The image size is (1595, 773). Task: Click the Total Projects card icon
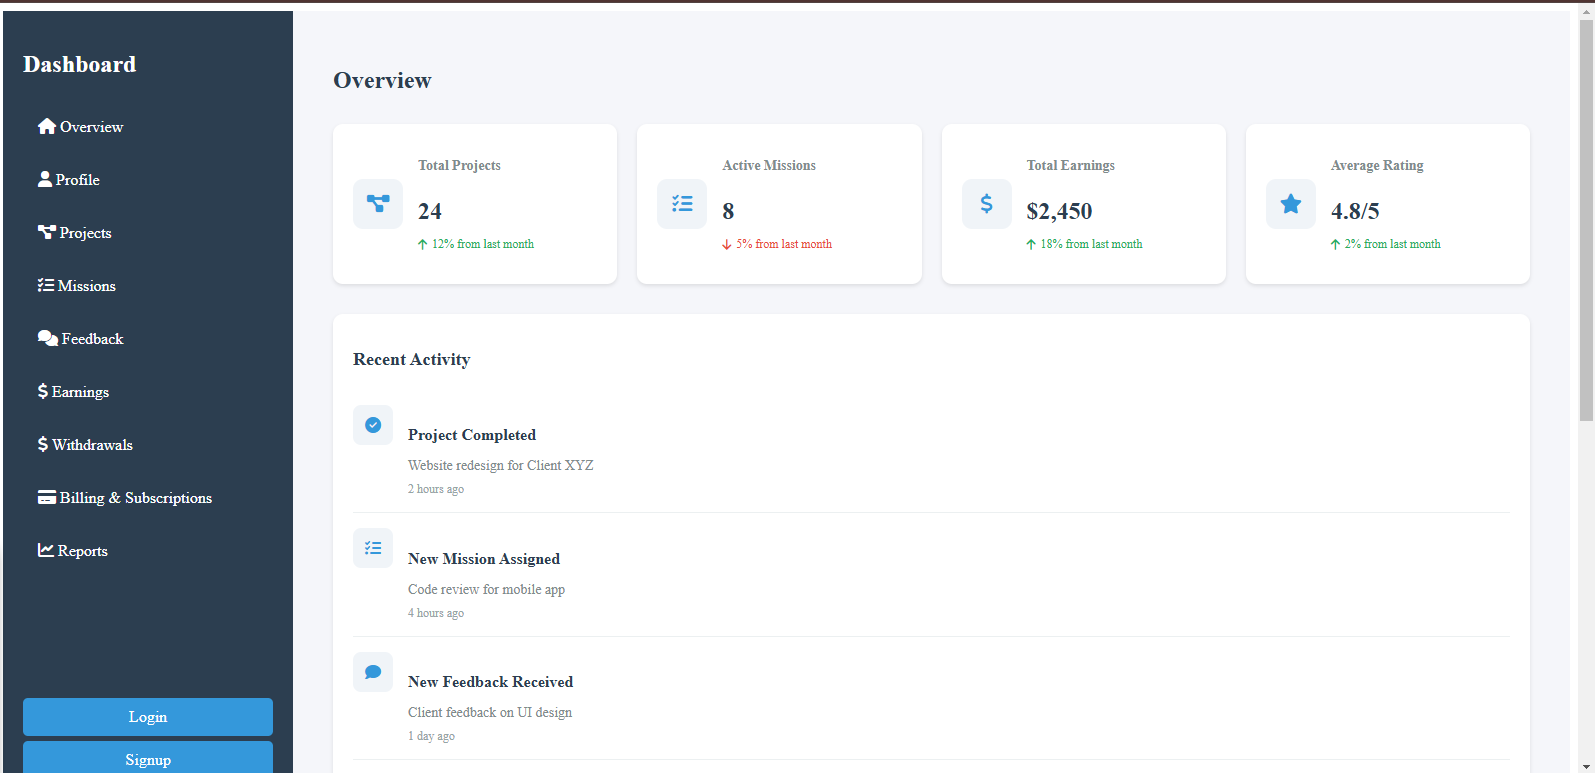(378, 204)
